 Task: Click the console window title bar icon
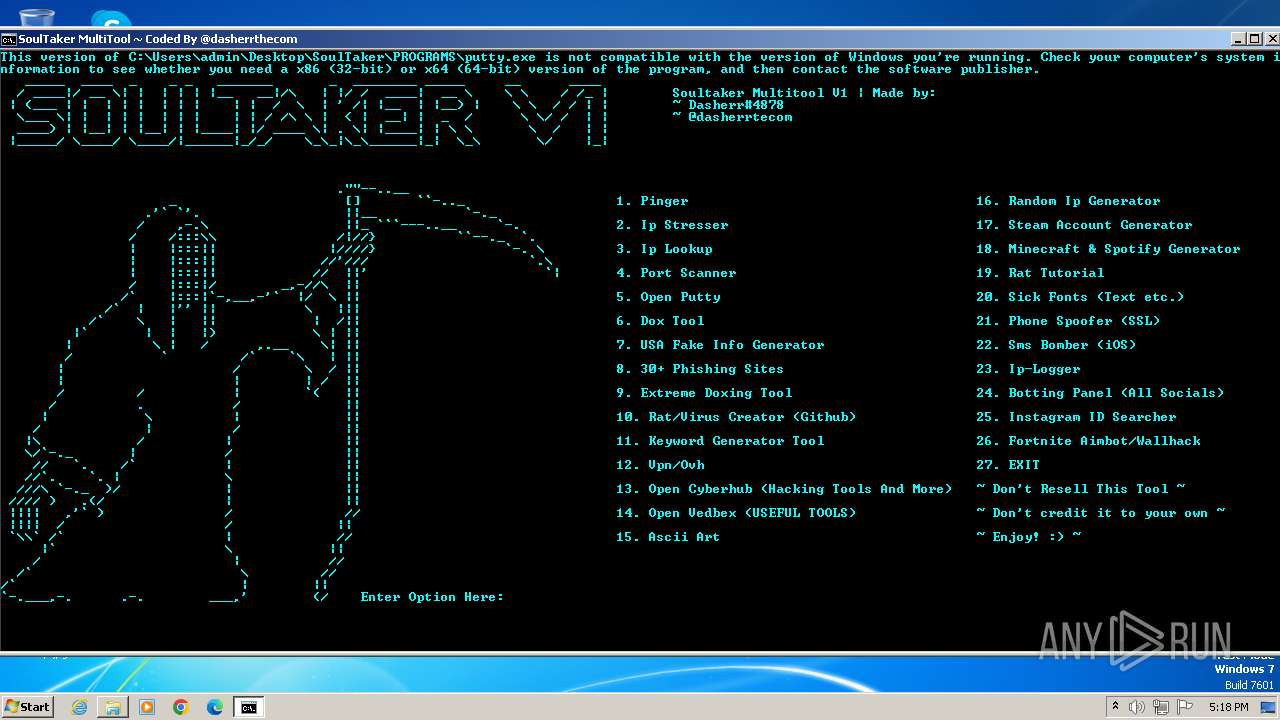pos(8,39)
